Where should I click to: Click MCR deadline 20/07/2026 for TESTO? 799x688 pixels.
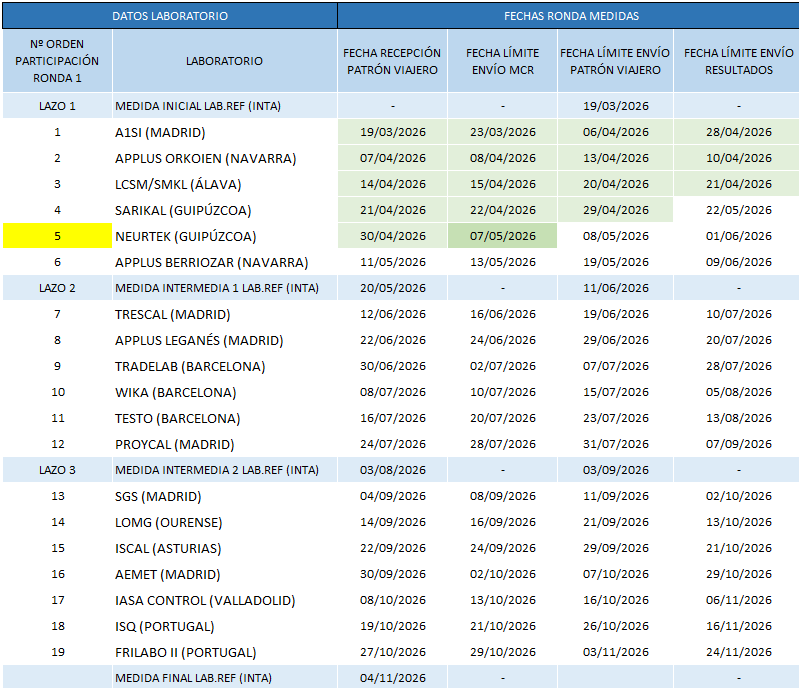click(502, 418)
